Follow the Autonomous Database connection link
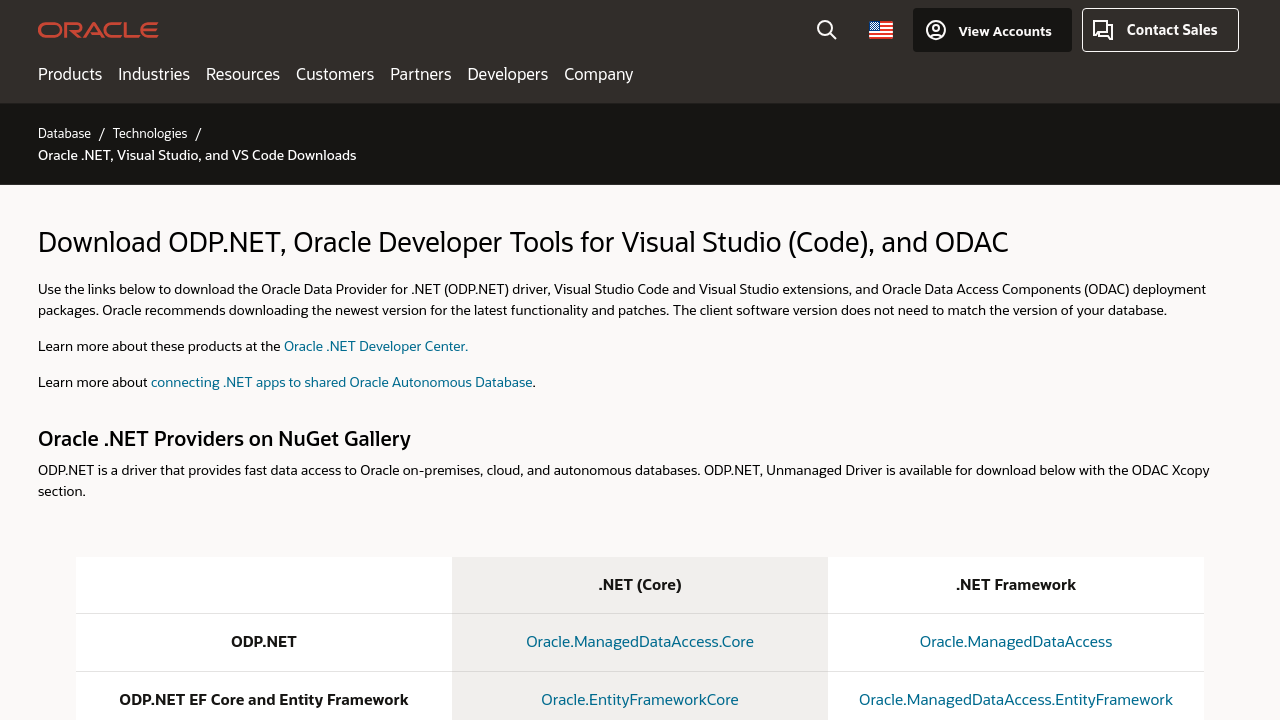This screenshot has height=720, width=1280. coord(341,382)
